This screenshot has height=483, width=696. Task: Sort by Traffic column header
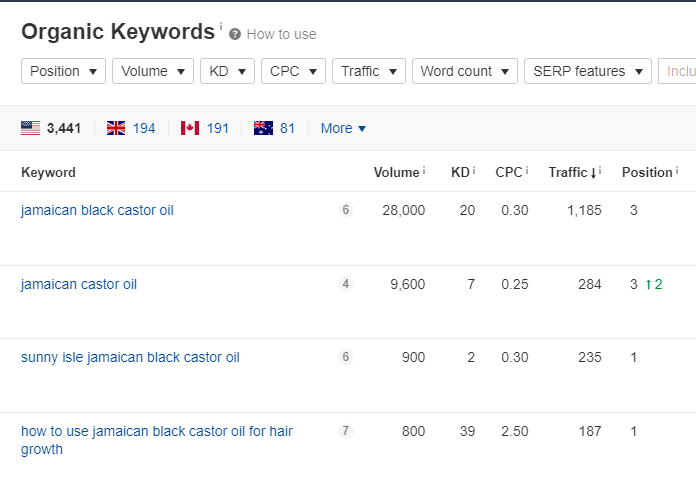click(x=568, y=172)
